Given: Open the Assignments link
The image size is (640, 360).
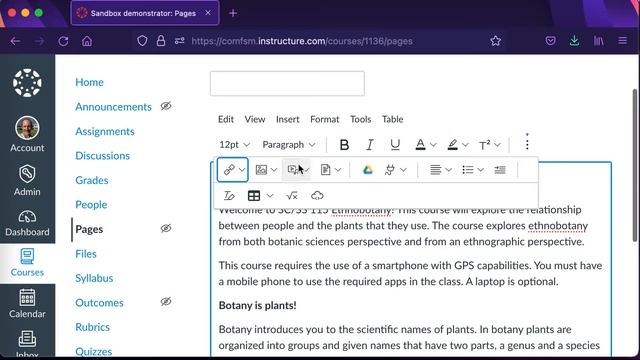Looking at the screenshot, I should click(x=105, y=131).
